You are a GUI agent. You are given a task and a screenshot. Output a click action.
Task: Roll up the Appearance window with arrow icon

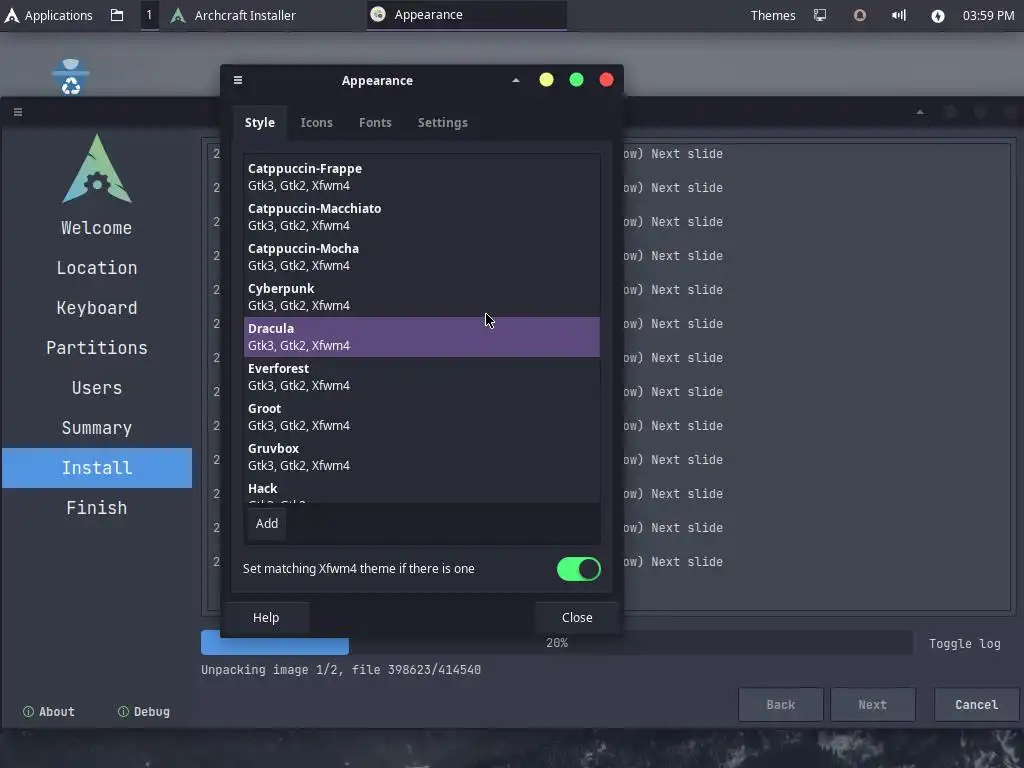coord(516,80)
